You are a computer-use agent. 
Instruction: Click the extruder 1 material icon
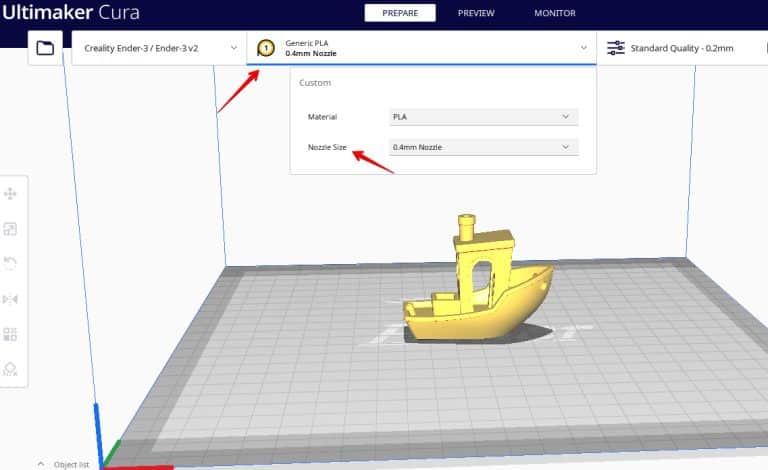click(266, 48)
